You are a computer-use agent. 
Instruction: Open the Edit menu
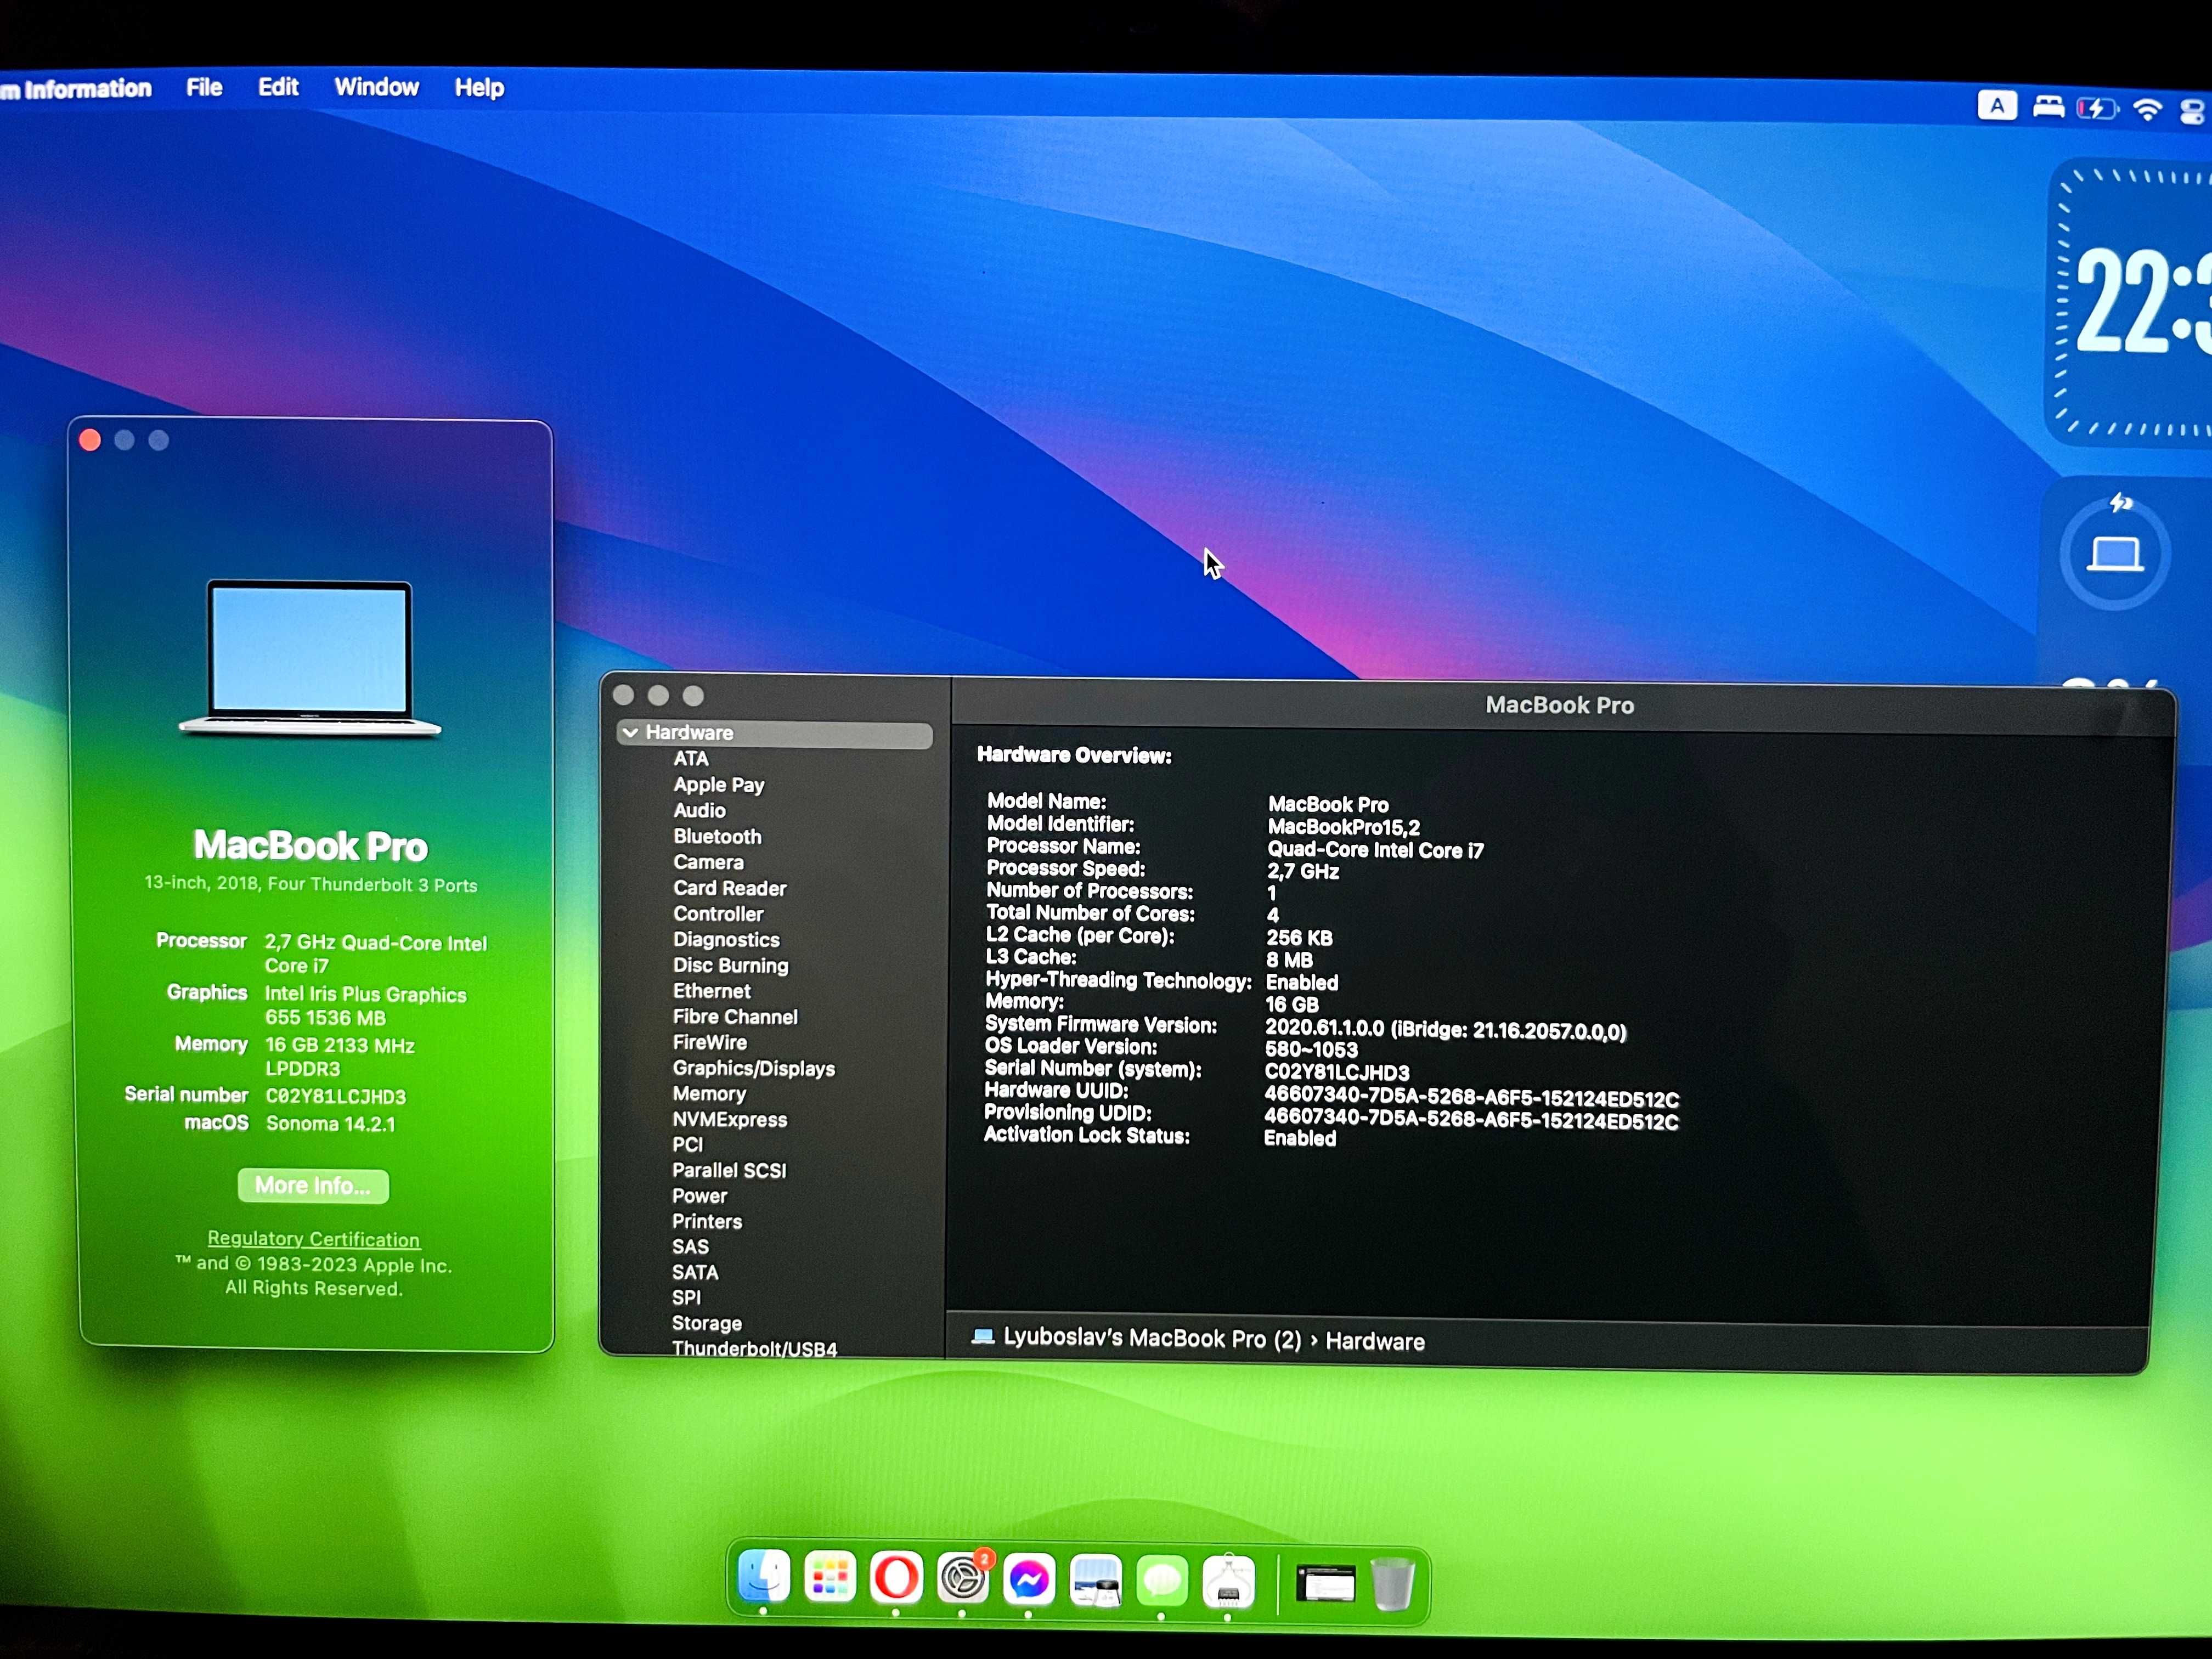coord(278,87)
